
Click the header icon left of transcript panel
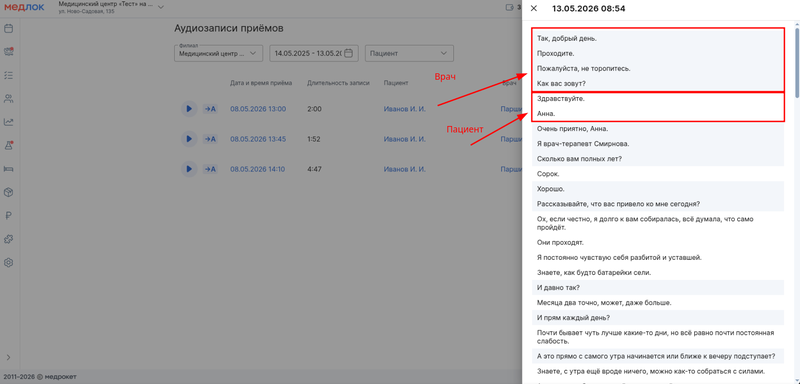coord(509,8)
